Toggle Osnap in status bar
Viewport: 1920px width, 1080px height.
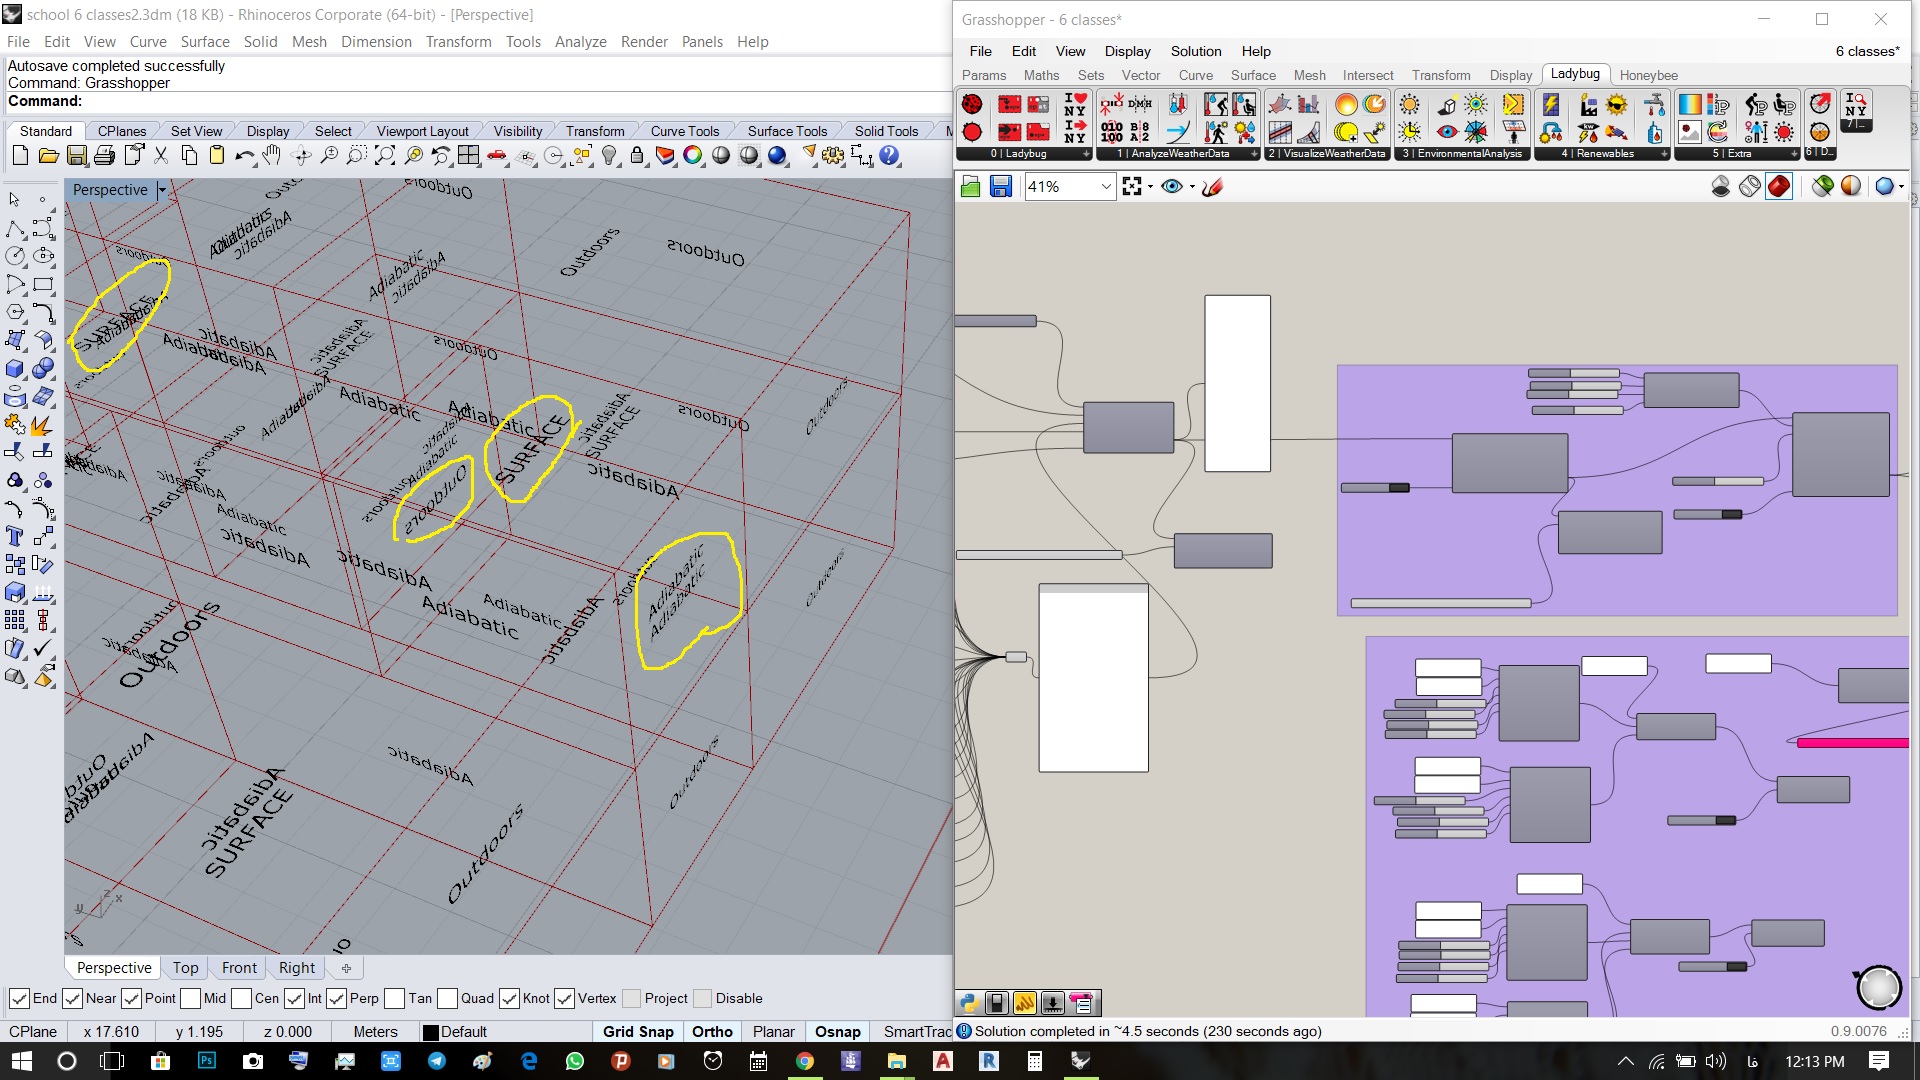837,1032
